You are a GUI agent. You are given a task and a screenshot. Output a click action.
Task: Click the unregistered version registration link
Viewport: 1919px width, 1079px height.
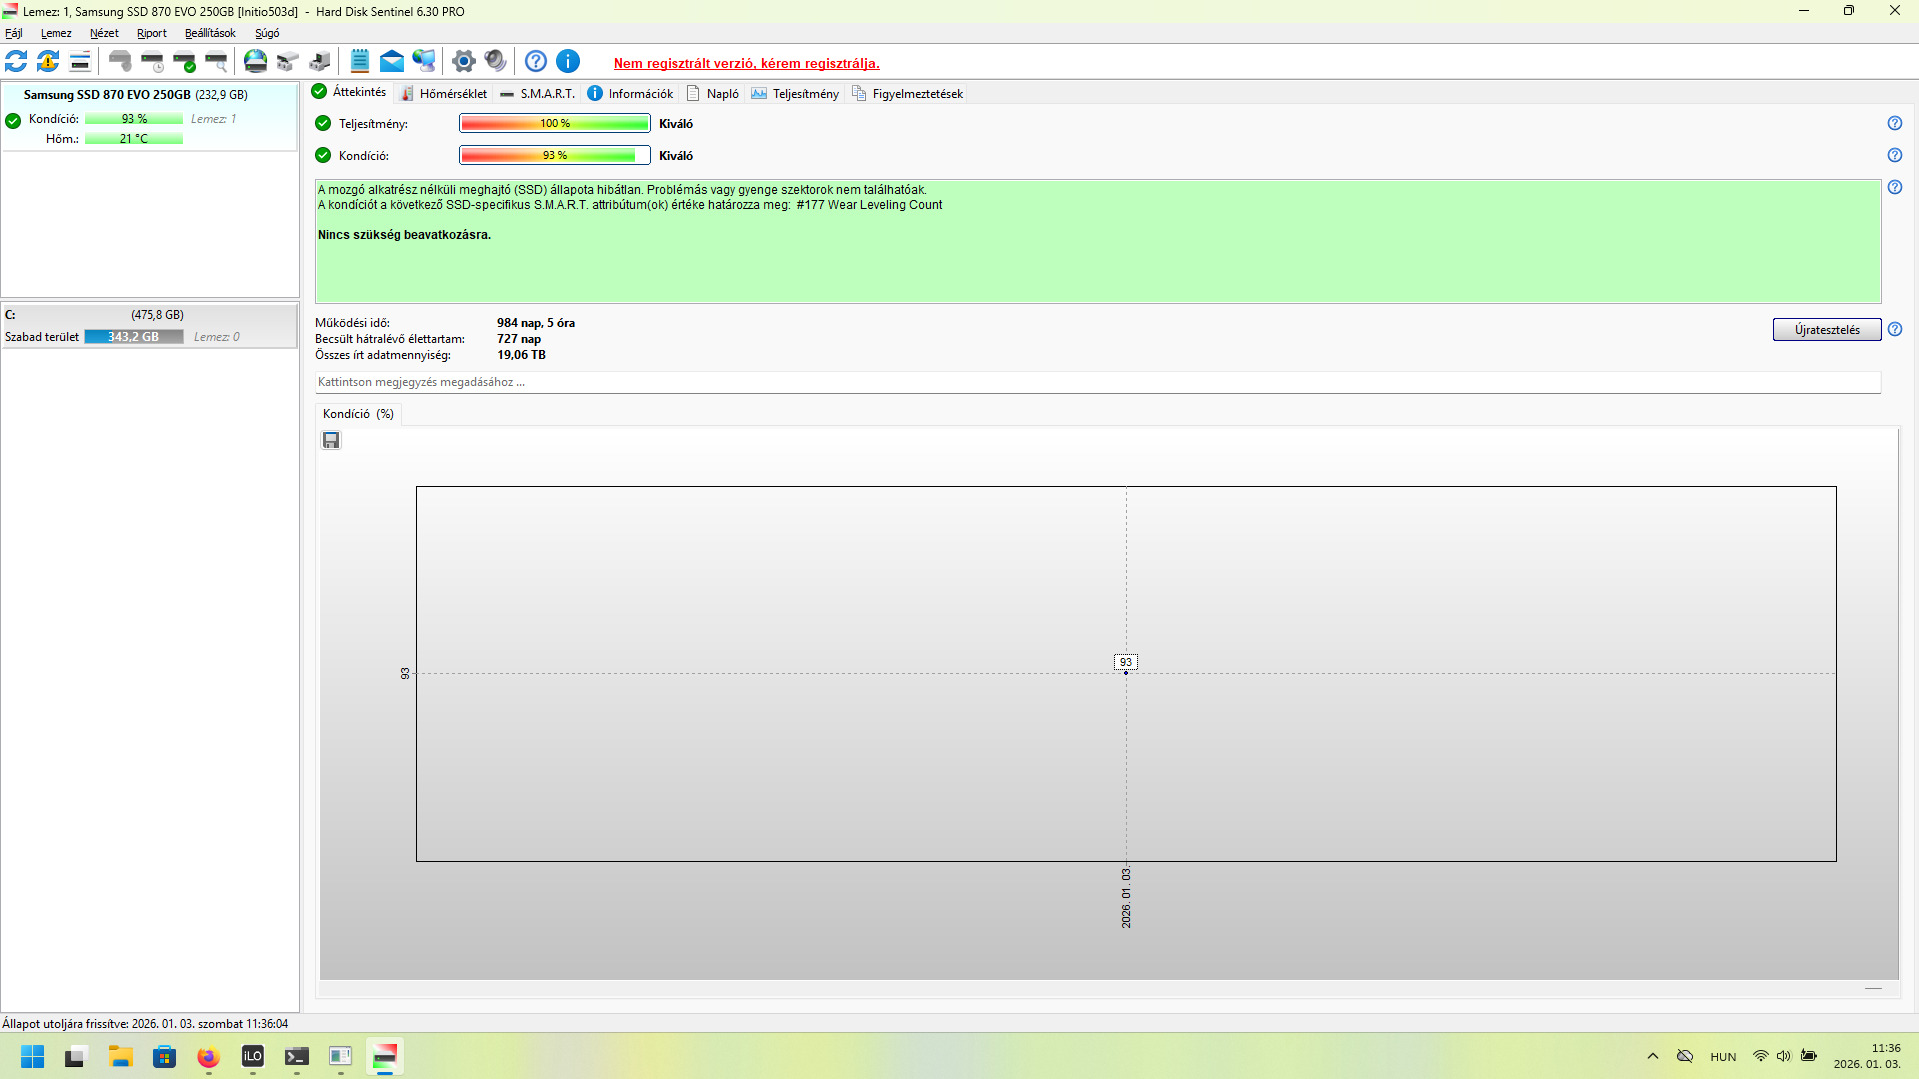pyautogui.click(x=747, y=63)
